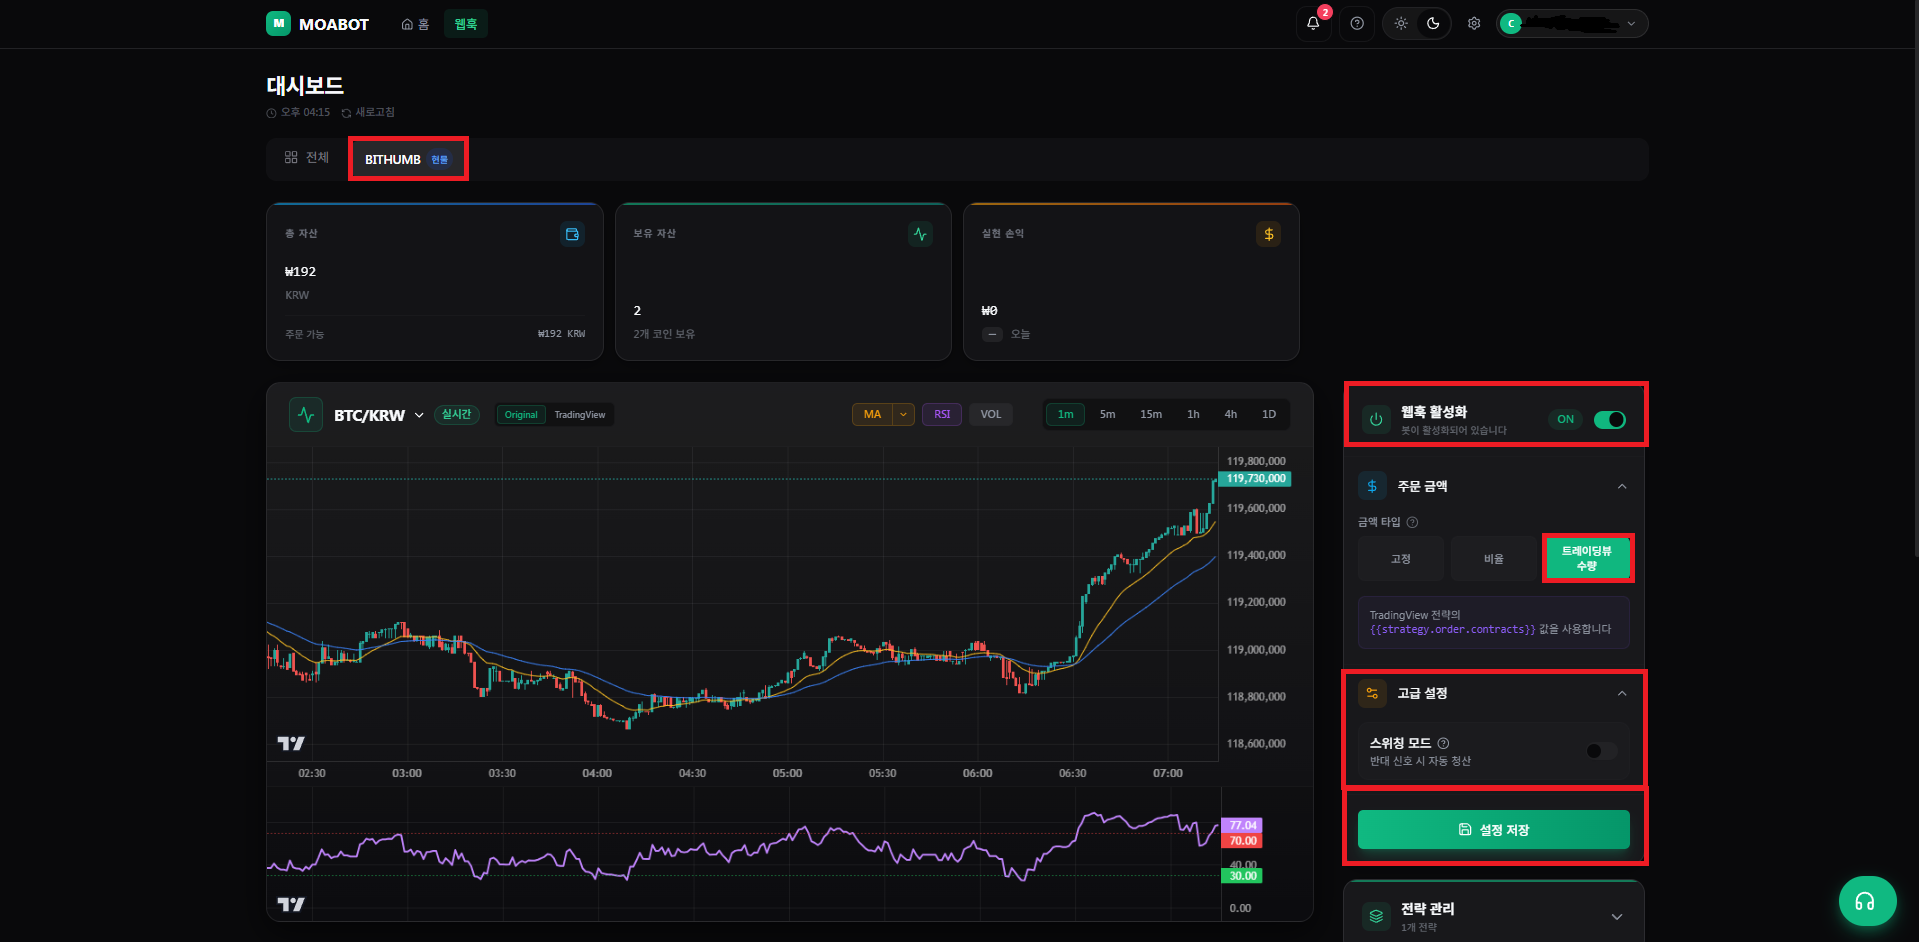Open the notifications bell icon
This screenshot has height=942, width=1919.
(1313, 24)
